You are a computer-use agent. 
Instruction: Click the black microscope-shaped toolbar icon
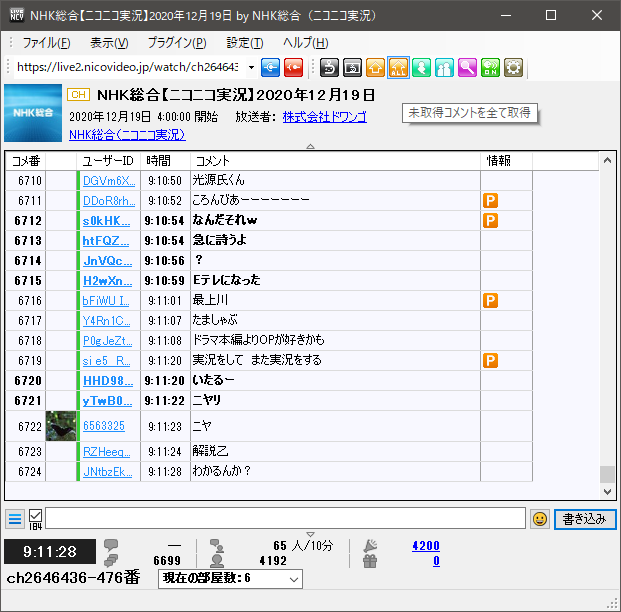click(x=329, y=67)
